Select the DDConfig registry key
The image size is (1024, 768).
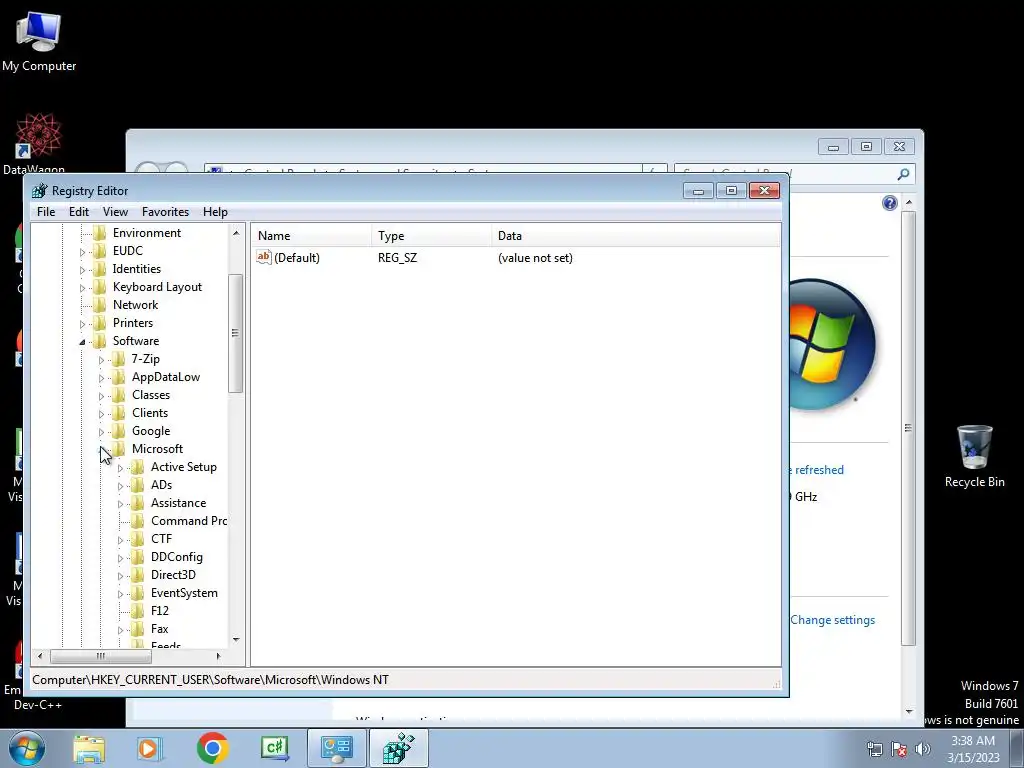click(x=176, y=557)
